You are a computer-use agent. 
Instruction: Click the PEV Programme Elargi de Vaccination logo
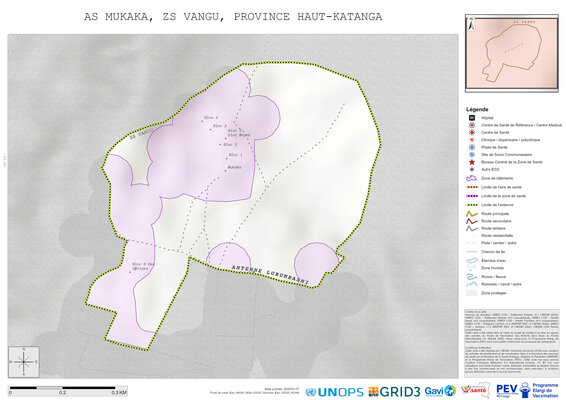[527, 391]
